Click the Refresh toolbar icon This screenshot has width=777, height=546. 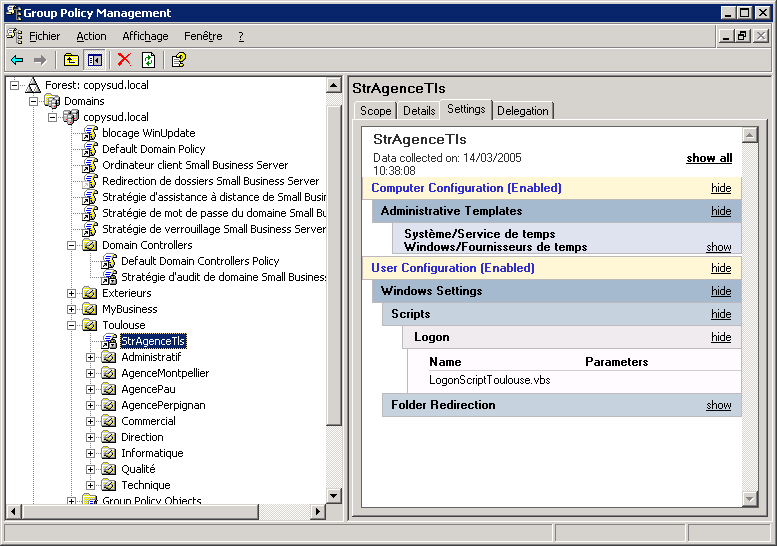coord(148,60)
